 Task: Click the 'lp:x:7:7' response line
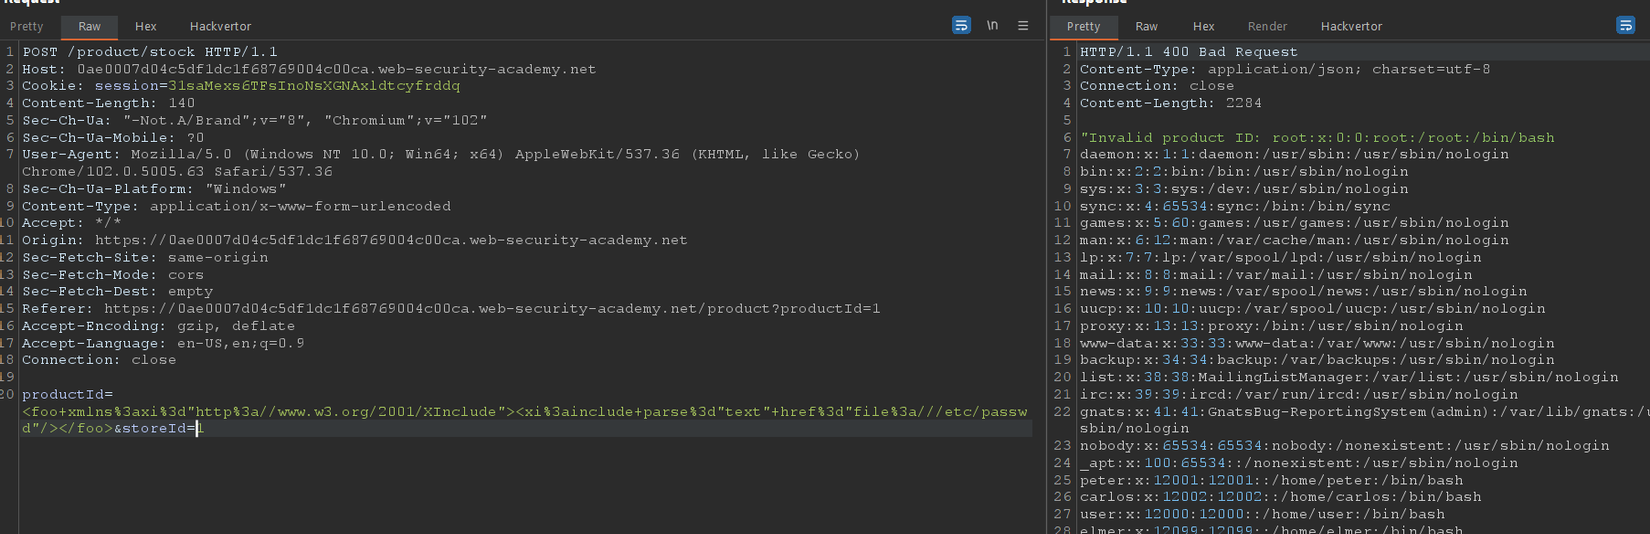click(x=1281, y=257)
